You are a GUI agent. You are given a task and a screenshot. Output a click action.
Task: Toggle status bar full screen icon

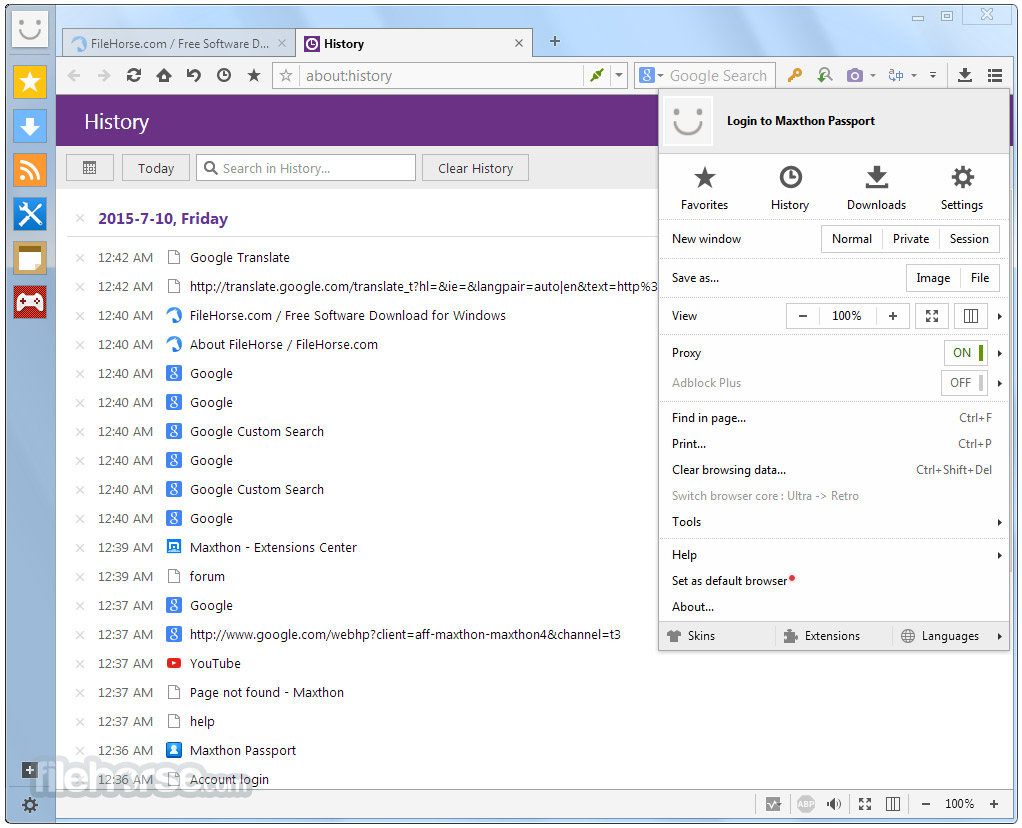pos(865,804)
